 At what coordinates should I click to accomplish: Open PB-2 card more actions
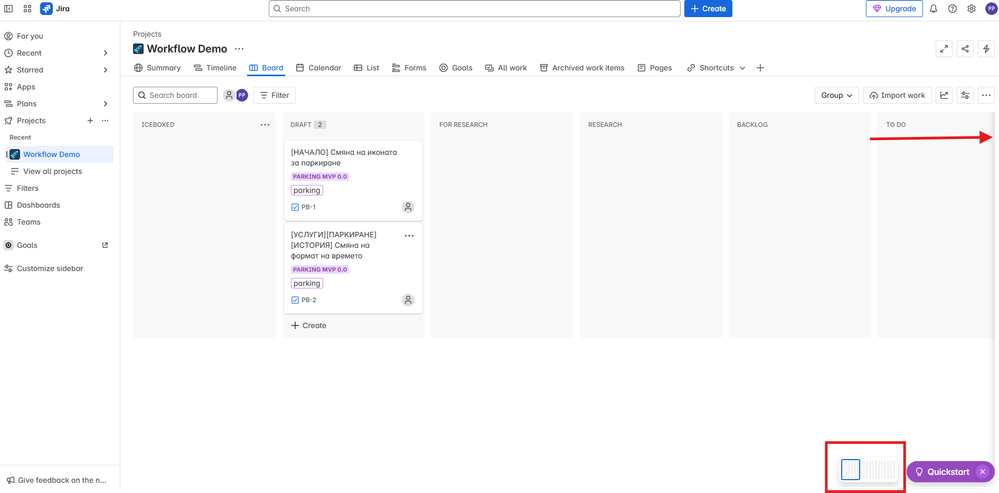point(409,236)
